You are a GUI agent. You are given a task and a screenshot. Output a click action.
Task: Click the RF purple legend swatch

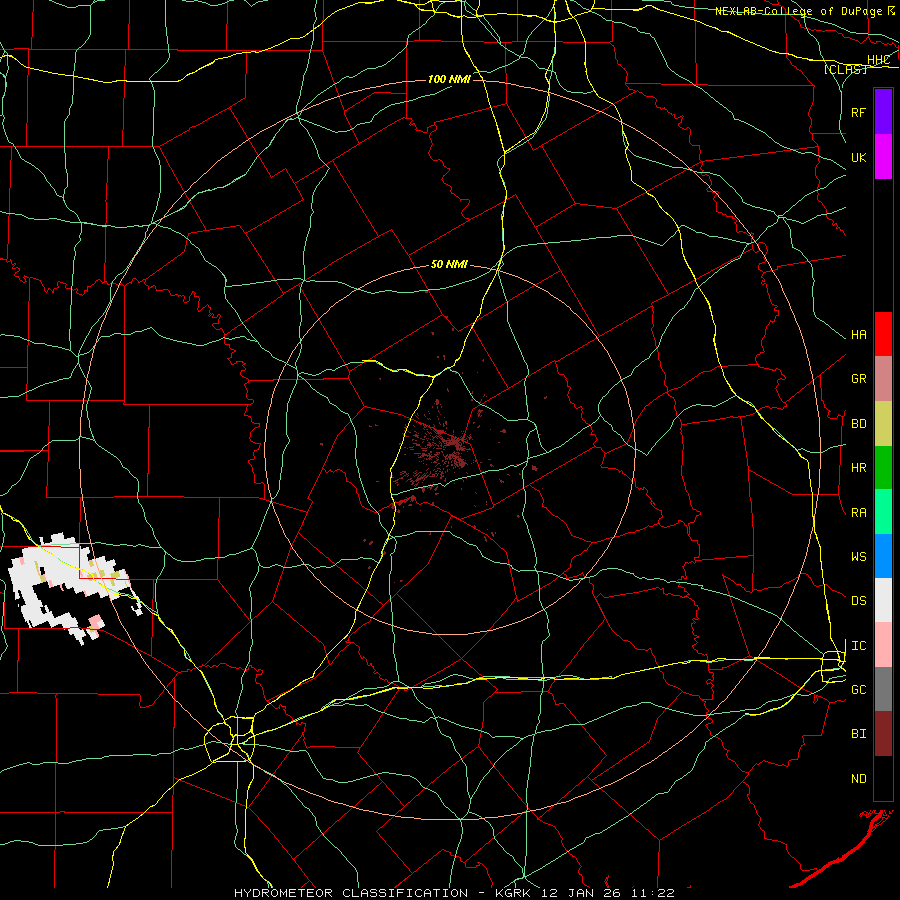(x=883, y=112)
